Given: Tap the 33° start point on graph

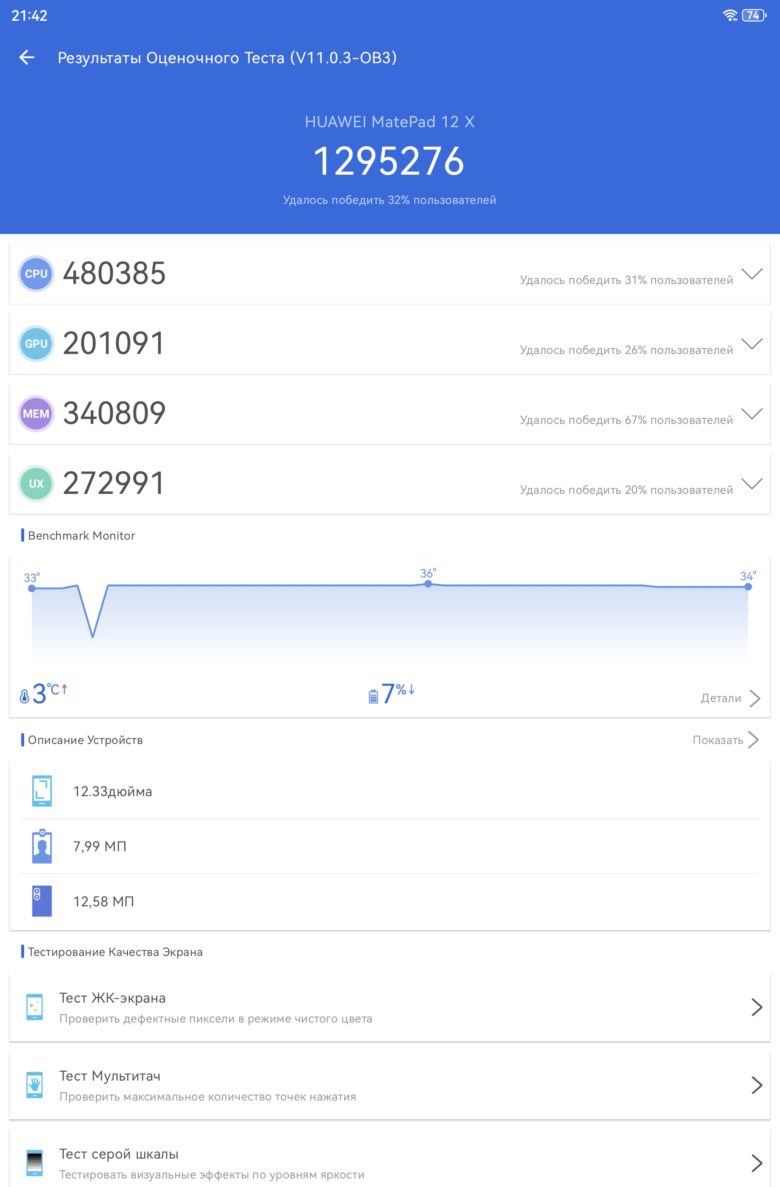Looking at the screenshot, I should [32, 587].
